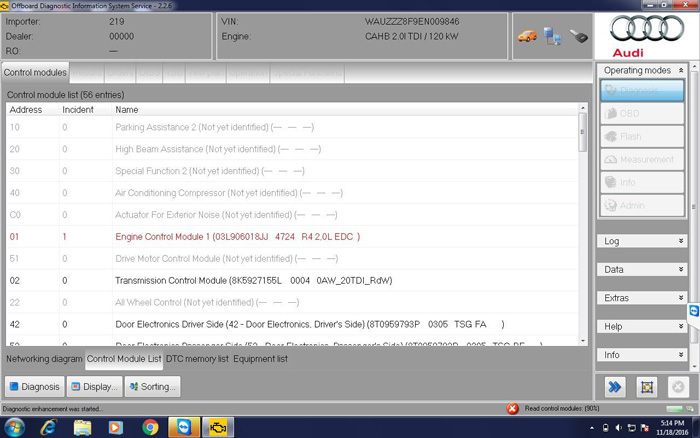The image size is (700, 438).
Task: Launch Internet Explorer from taskbar
Action: coord(48,427)
